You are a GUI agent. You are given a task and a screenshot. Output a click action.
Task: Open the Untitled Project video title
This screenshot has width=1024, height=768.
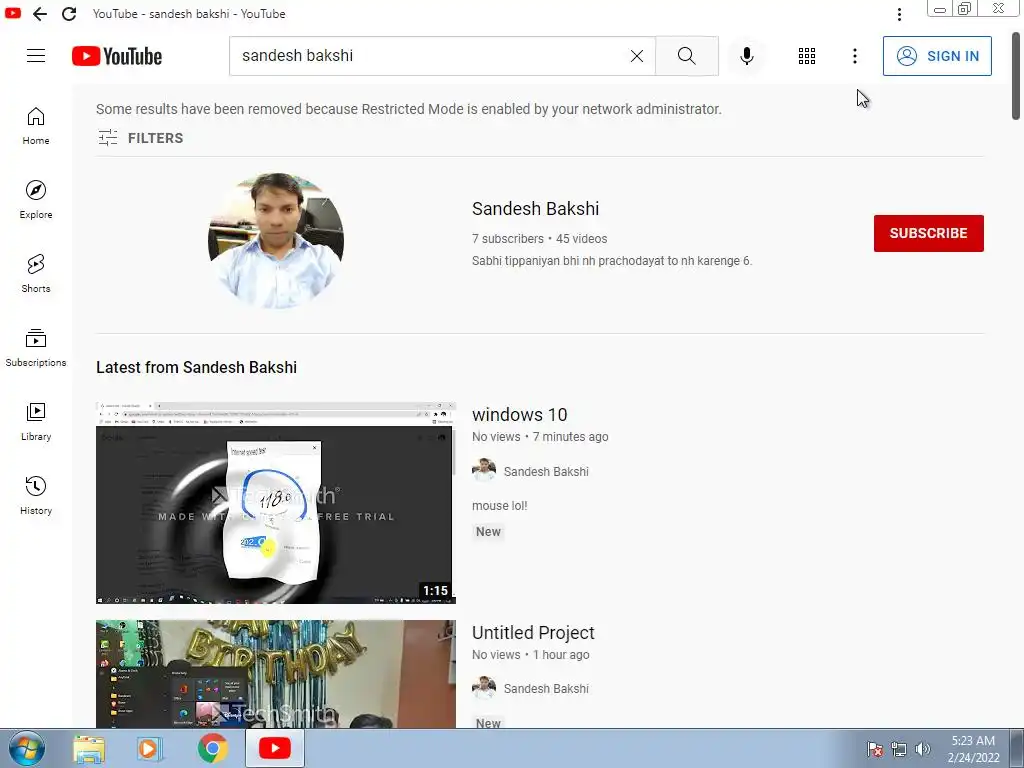[533, 633]
